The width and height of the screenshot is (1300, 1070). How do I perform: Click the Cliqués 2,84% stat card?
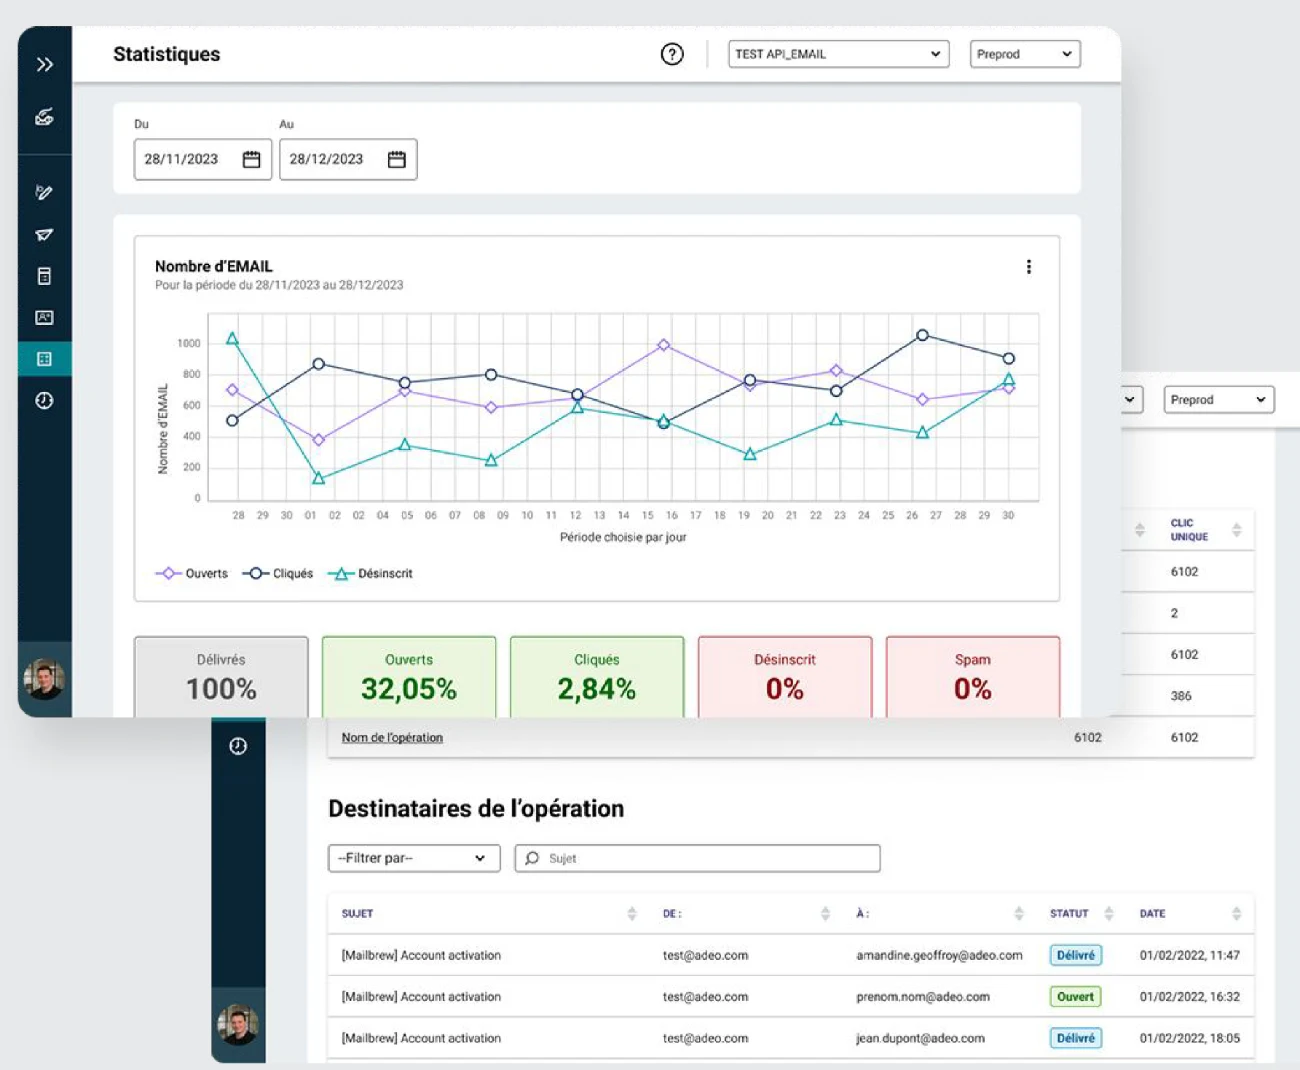pyautogui.click(x=597, y=677)
